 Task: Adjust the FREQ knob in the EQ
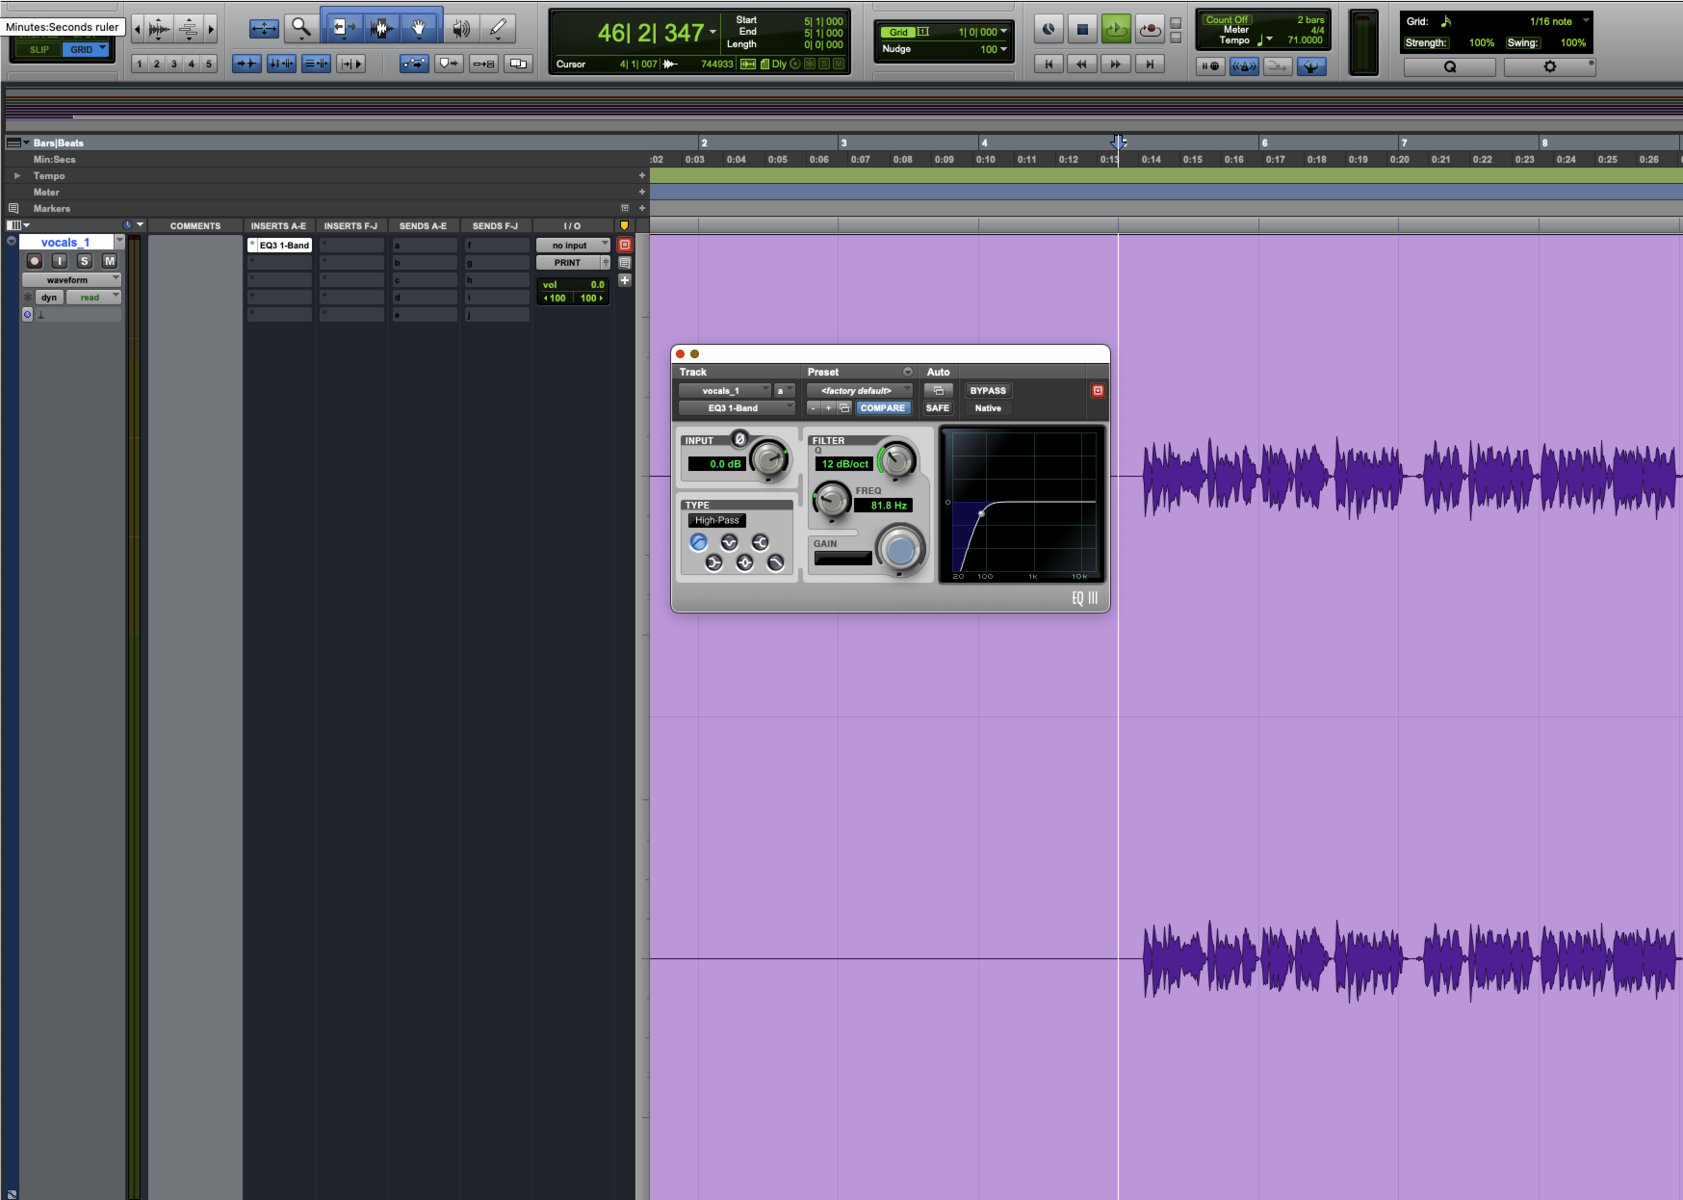(831, 498)
